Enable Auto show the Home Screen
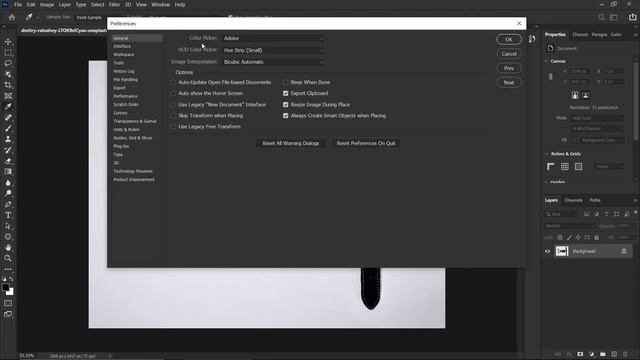The image size is (640, 360). (x=173, y=93)
